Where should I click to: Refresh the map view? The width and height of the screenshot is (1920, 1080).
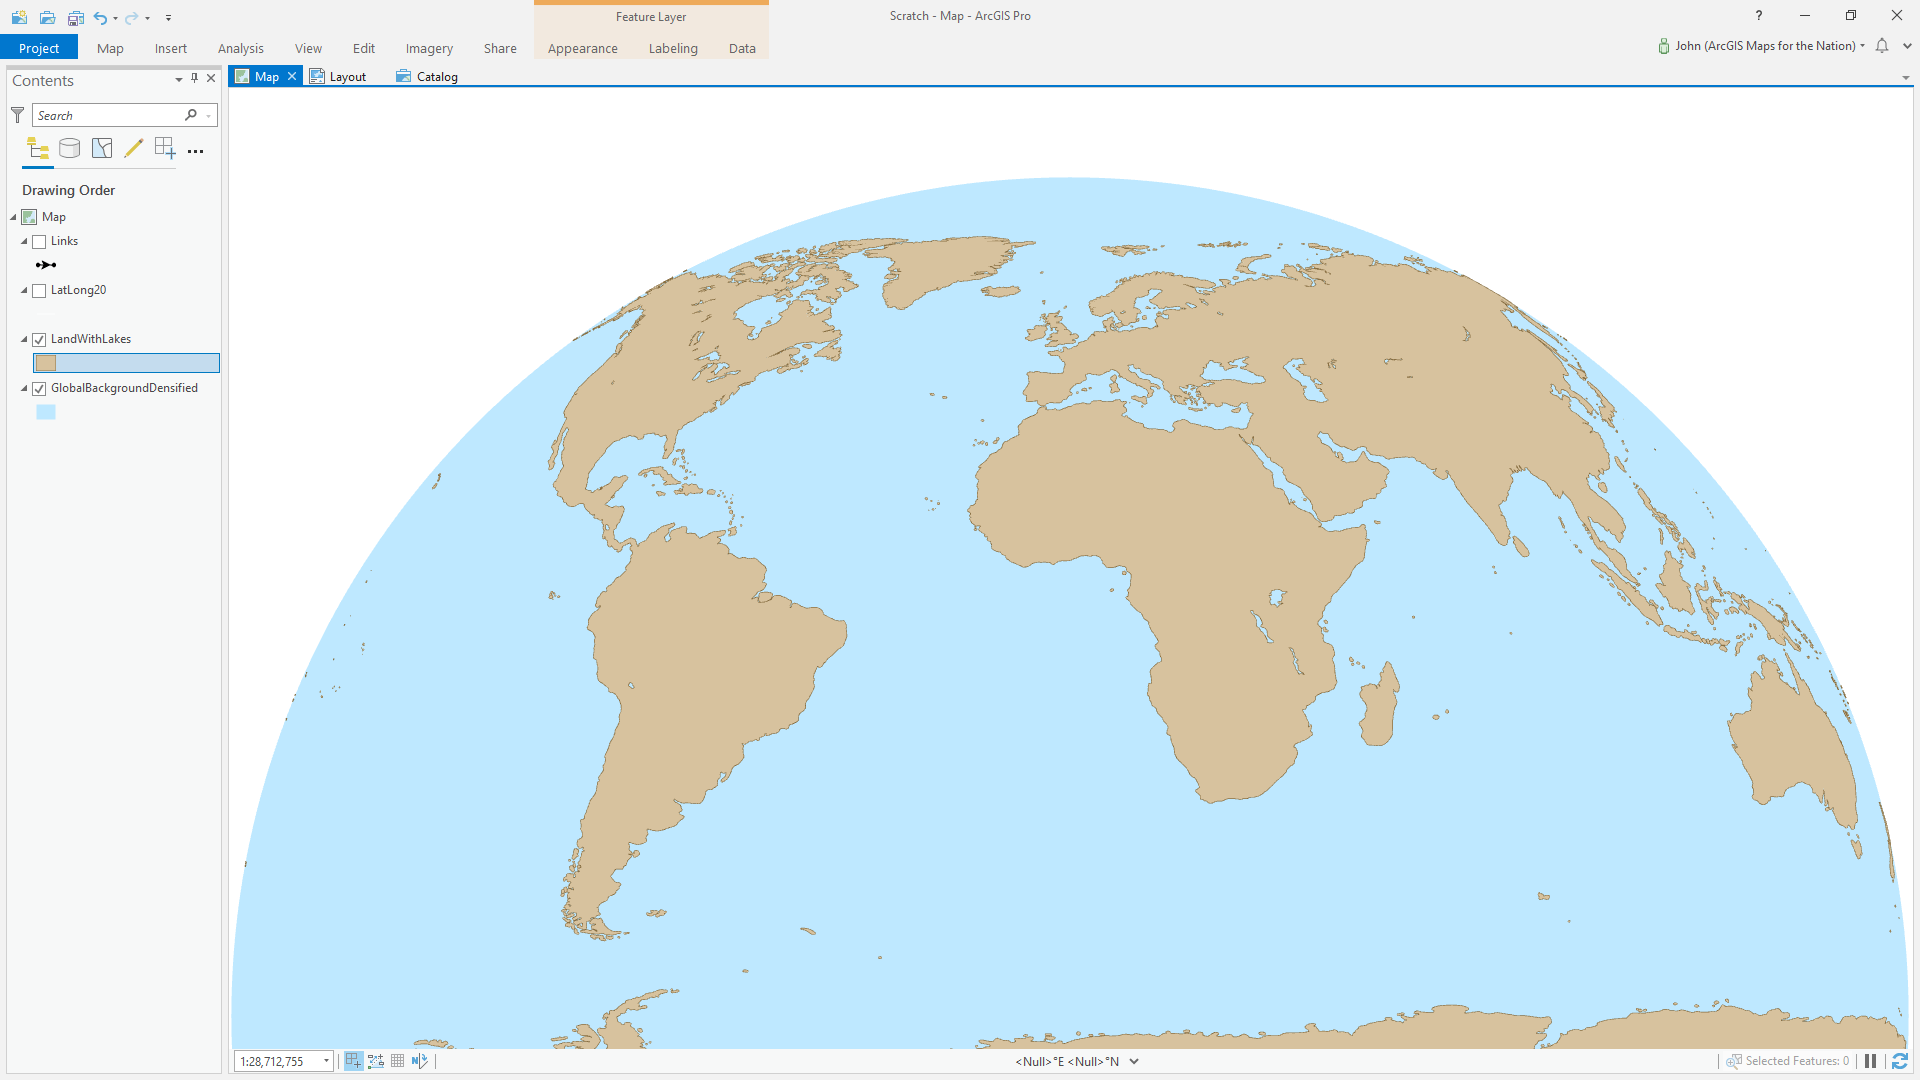tap(1899, 1061)
